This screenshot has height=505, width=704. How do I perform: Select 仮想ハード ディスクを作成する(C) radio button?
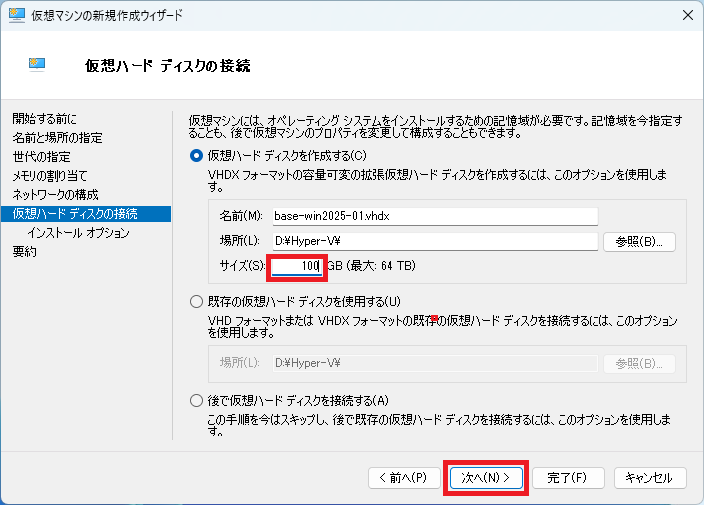(196, 156)
